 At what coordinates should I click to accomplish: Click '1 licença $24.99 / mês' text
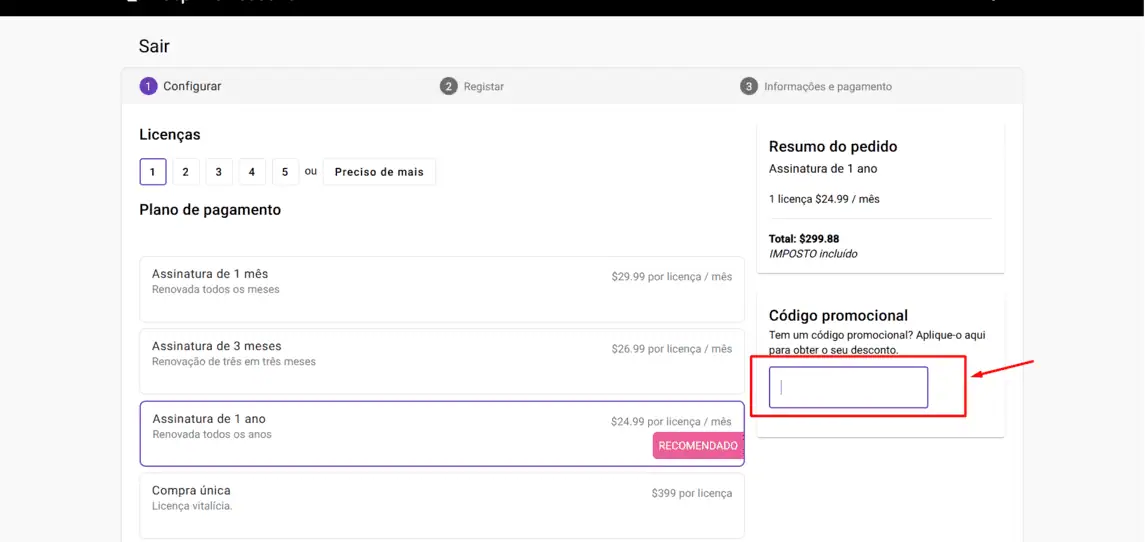(x=824, y=199)
